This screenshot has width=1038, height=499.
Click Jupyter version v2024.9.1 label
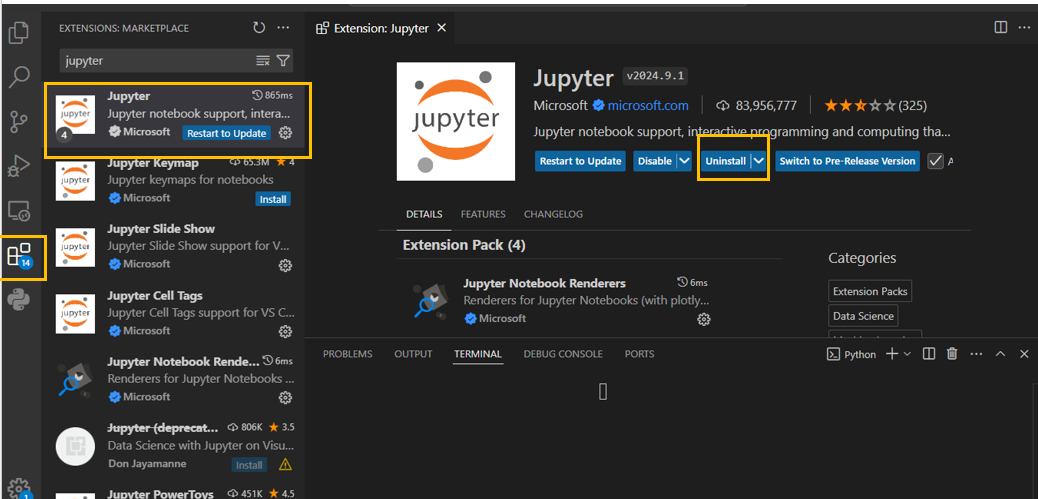(655, 76)
